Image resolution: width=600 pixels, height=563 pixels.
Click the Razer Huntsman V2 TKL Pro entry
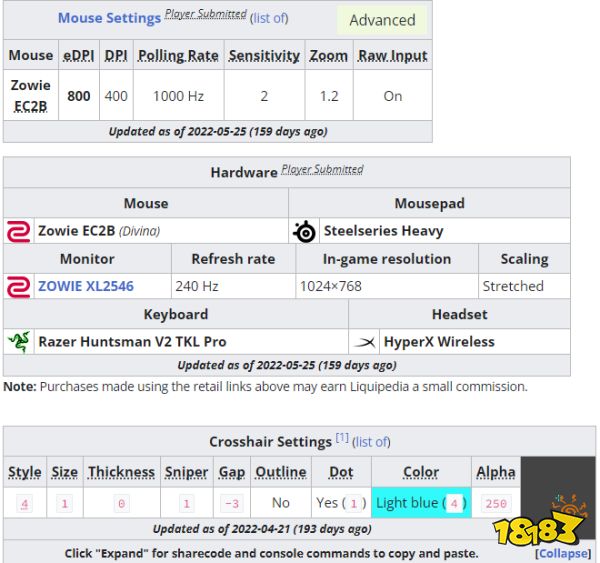132,342
